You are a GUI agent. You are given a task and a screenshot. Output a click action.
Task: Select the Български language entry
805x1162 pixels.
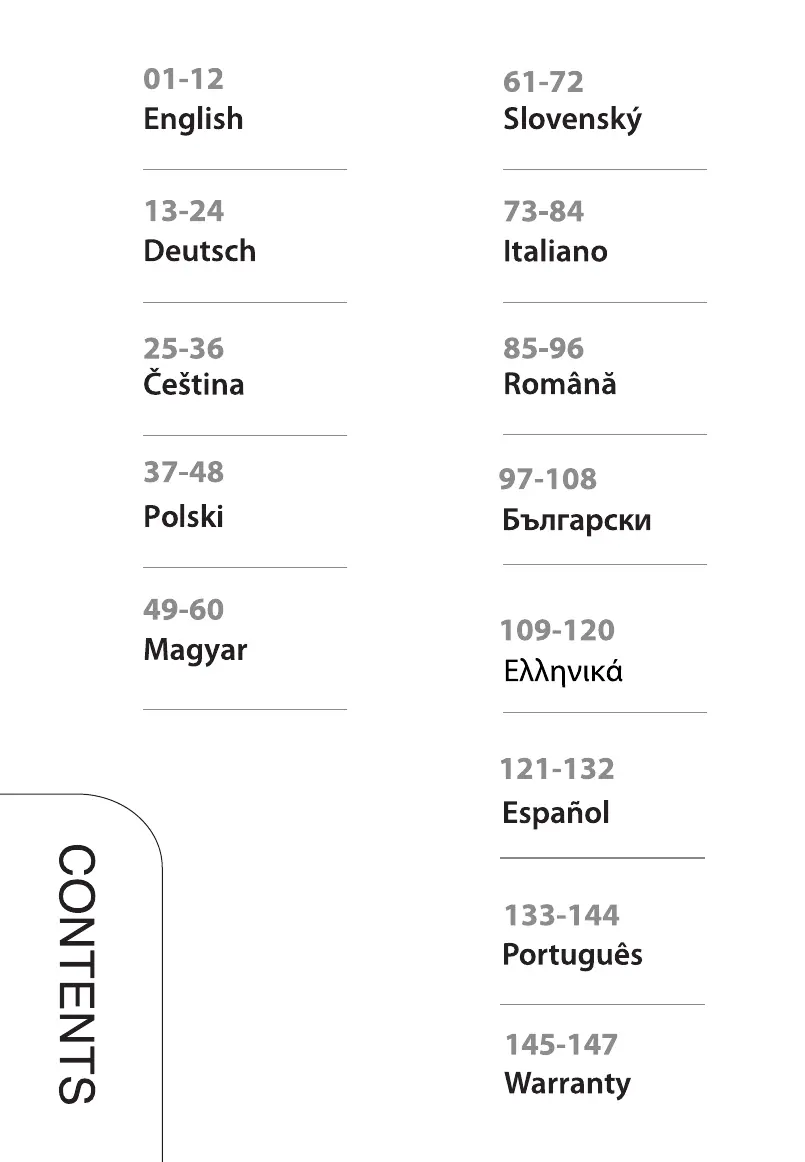577,520
